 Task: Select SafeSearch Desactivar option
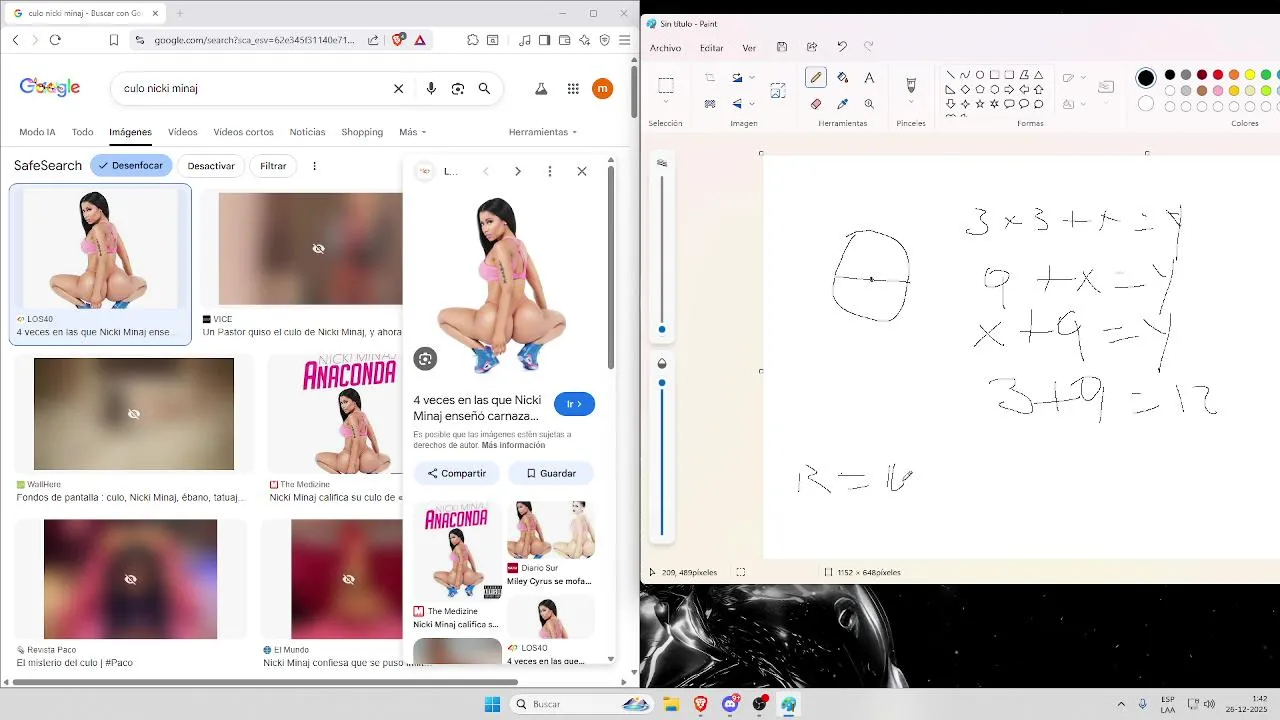pos(211,166)
